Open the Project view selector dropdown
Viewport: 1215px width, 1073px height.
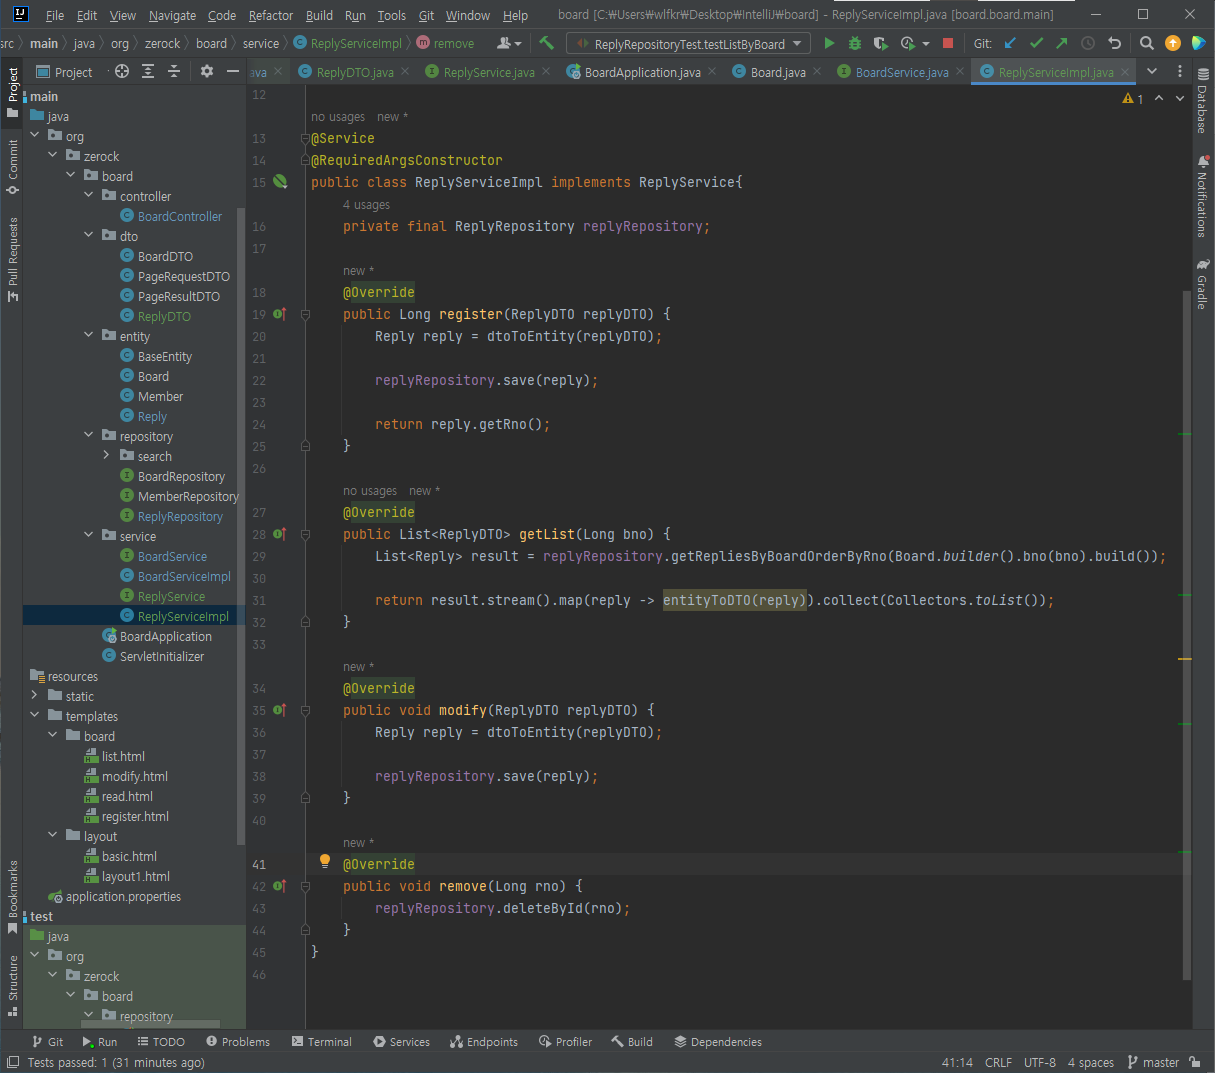(x=73, y=72)
